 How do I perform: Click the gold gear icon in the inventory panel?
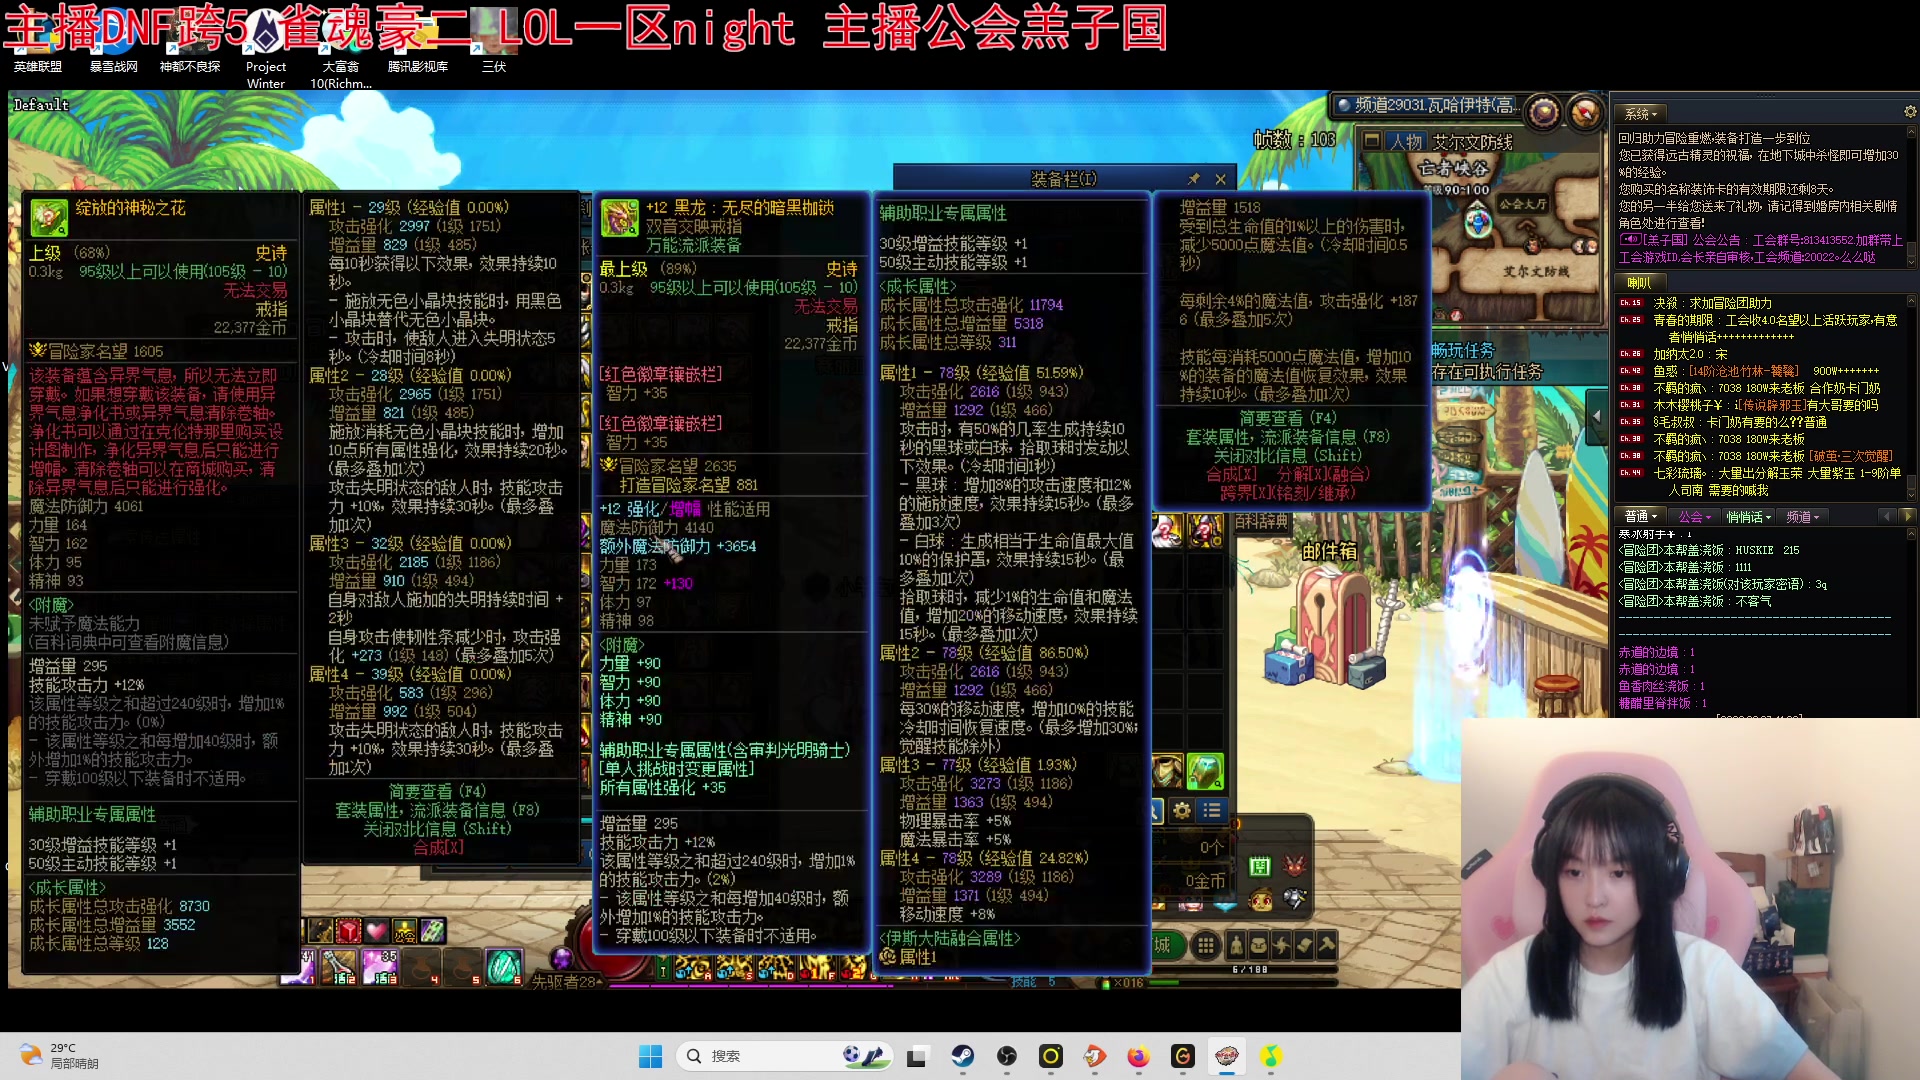(x=1182, y=811)
